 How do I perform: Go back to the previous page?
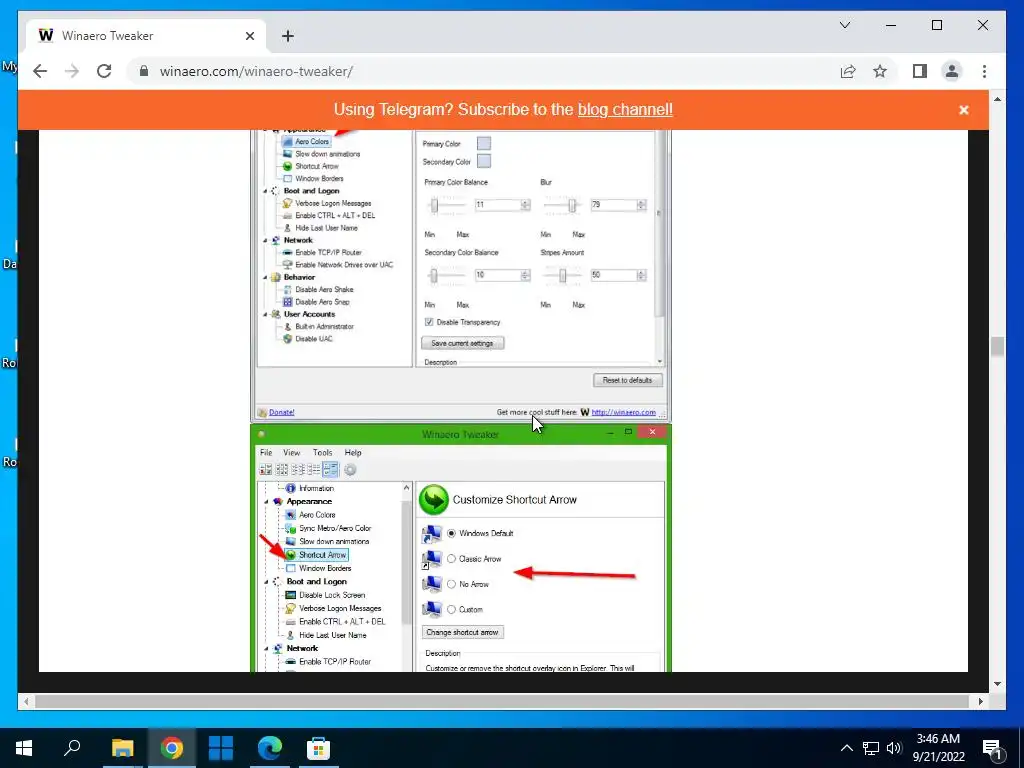coord(40,71)
